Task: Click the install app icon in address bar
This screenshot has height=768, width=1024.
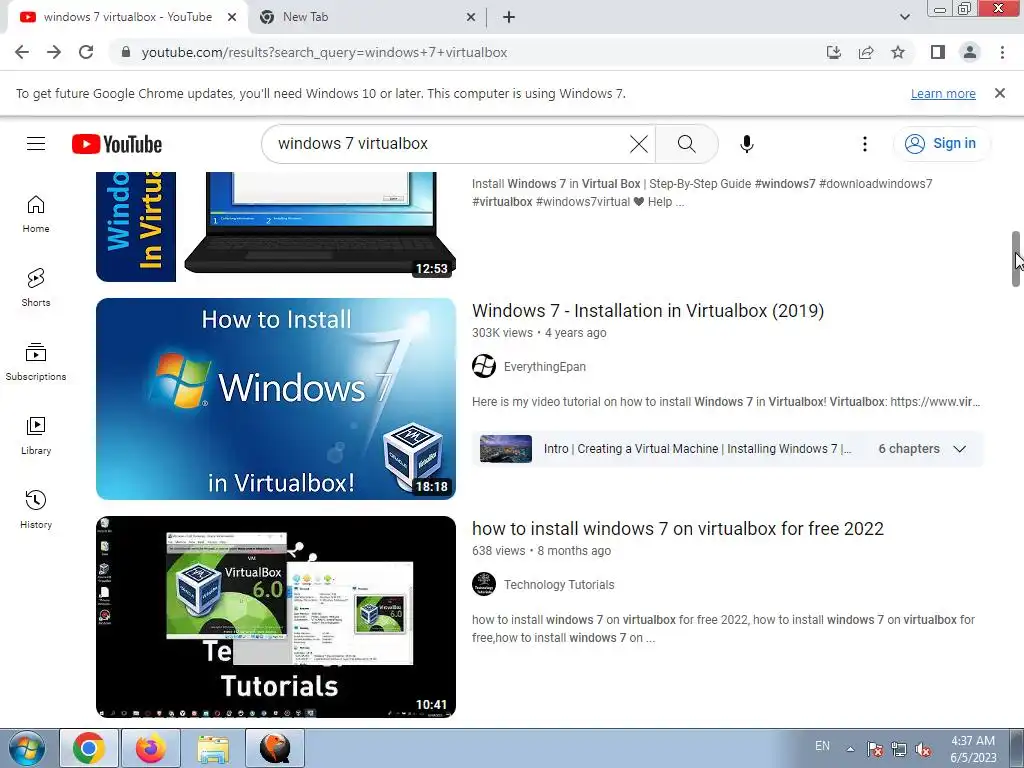Action: (x=834, y=52)
